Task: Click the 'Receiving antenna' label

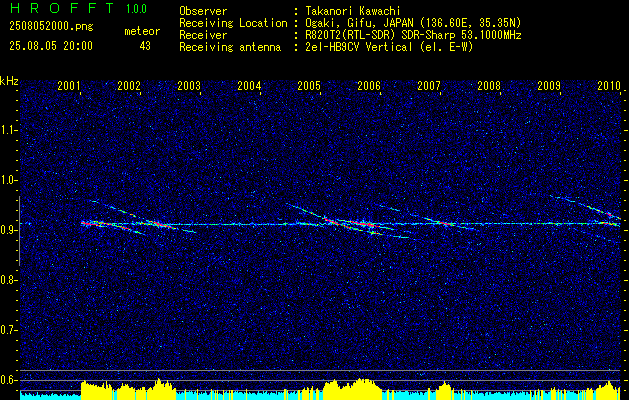Action: [x=230, y=47]
